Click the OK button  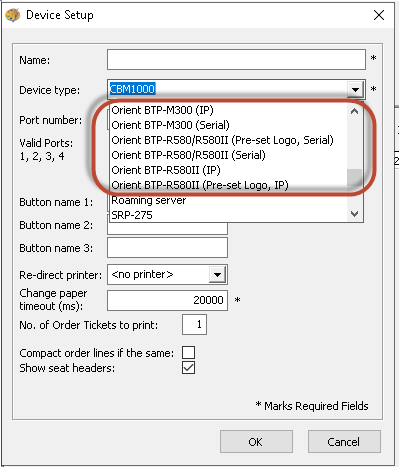256,442
